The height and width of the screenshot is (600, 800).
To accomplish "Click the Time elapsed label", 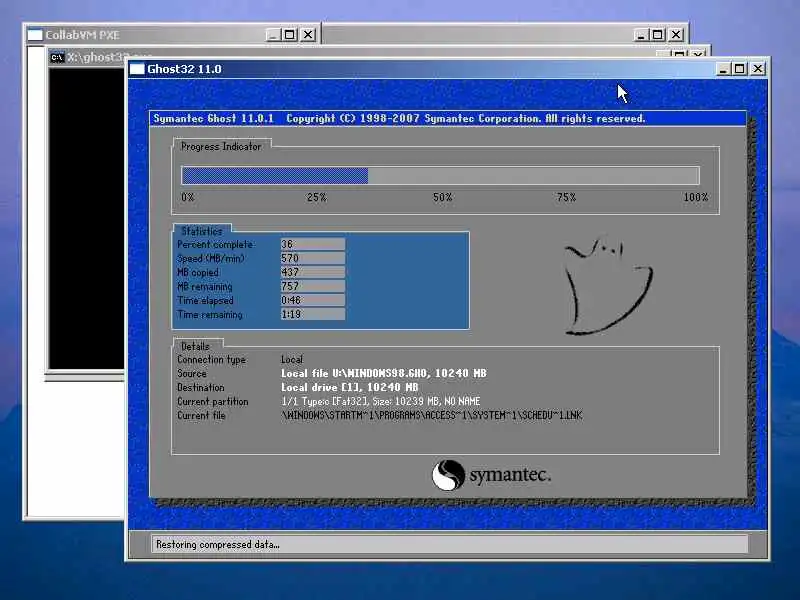I will pos(205,301).
